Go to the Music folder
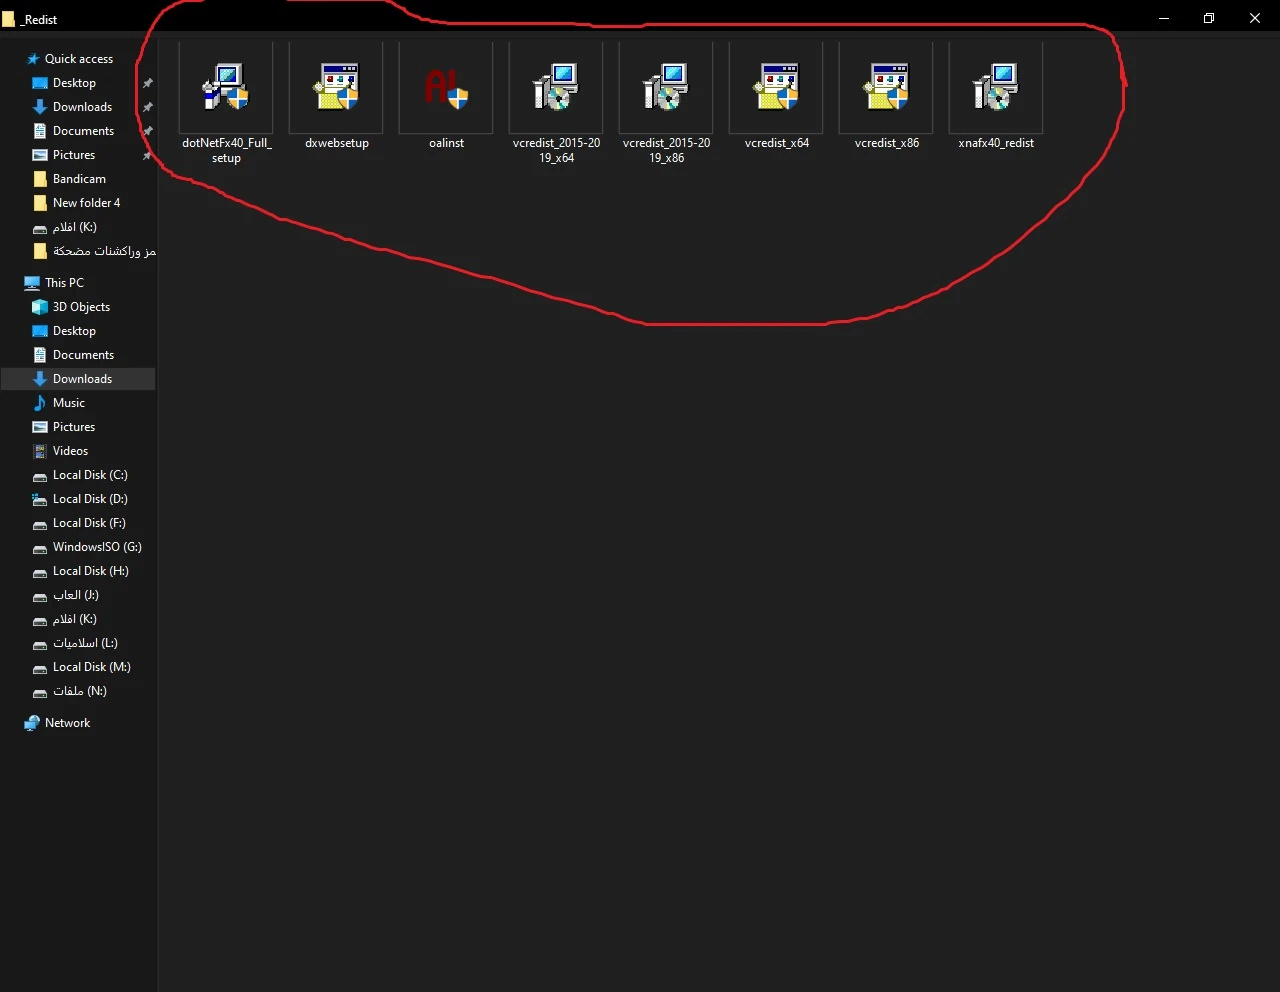This screenshot has width=1280, height=992. point(69,403)
